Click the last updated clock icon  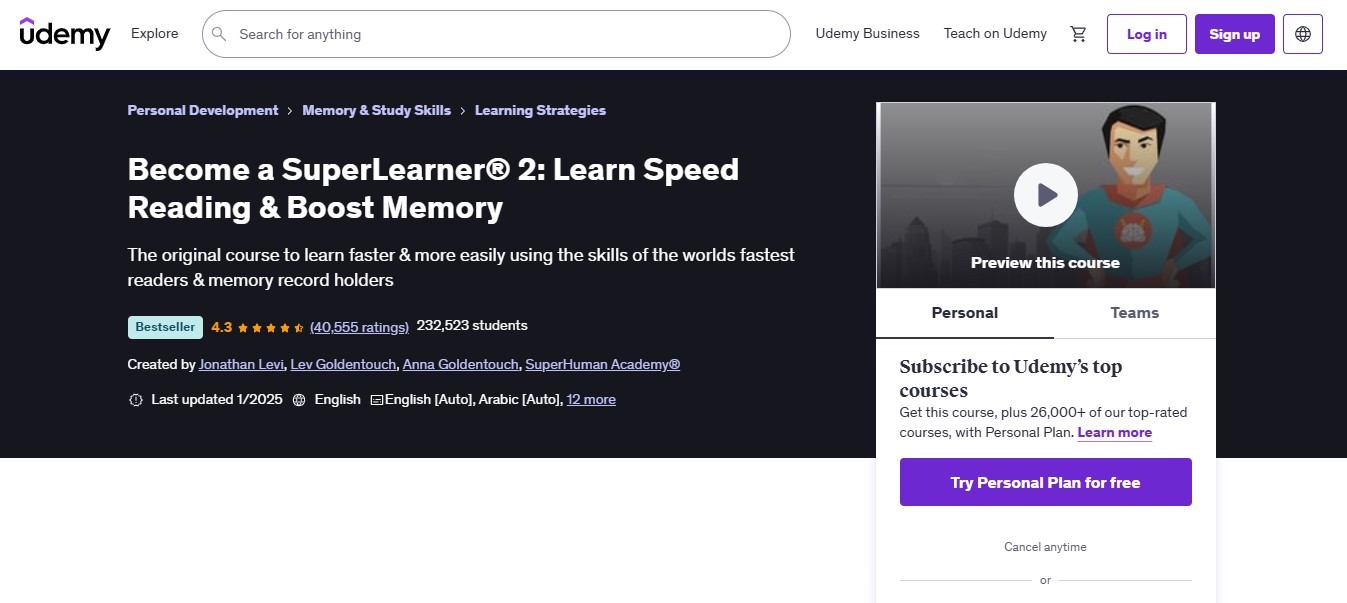(136, 399)
